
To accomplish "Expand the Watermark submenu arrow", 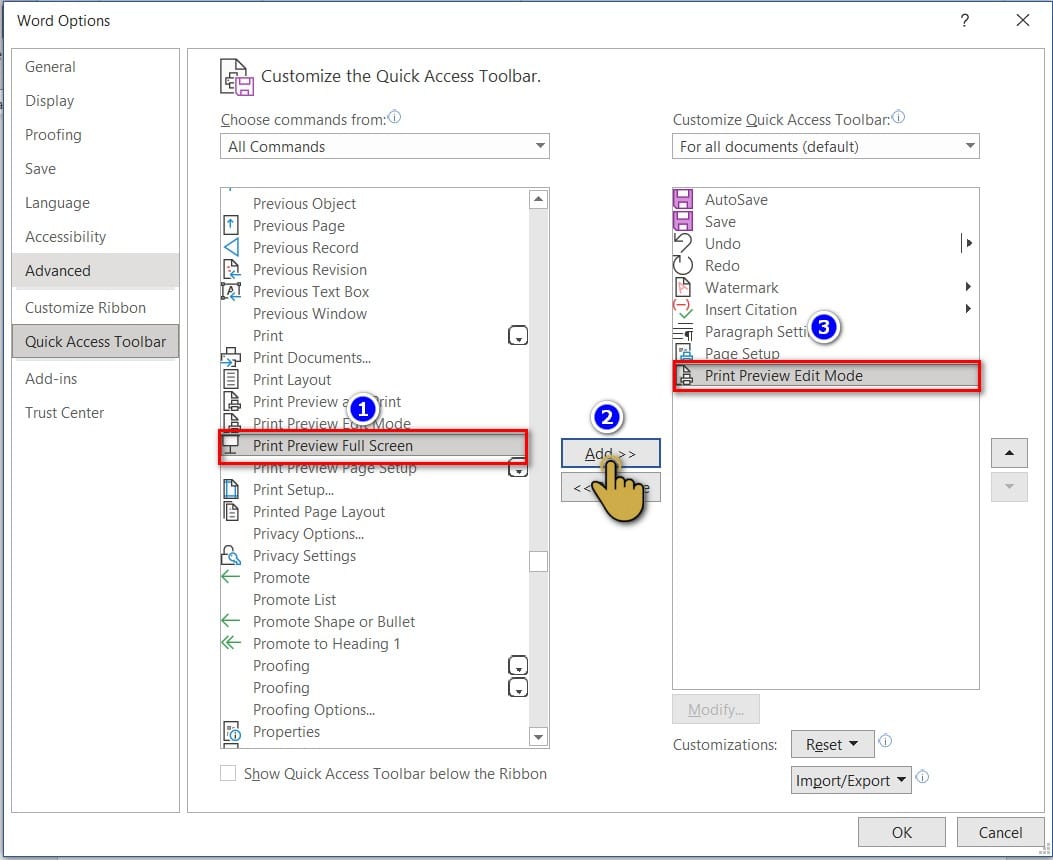I will pyautogui.click(x=968, y=287).
